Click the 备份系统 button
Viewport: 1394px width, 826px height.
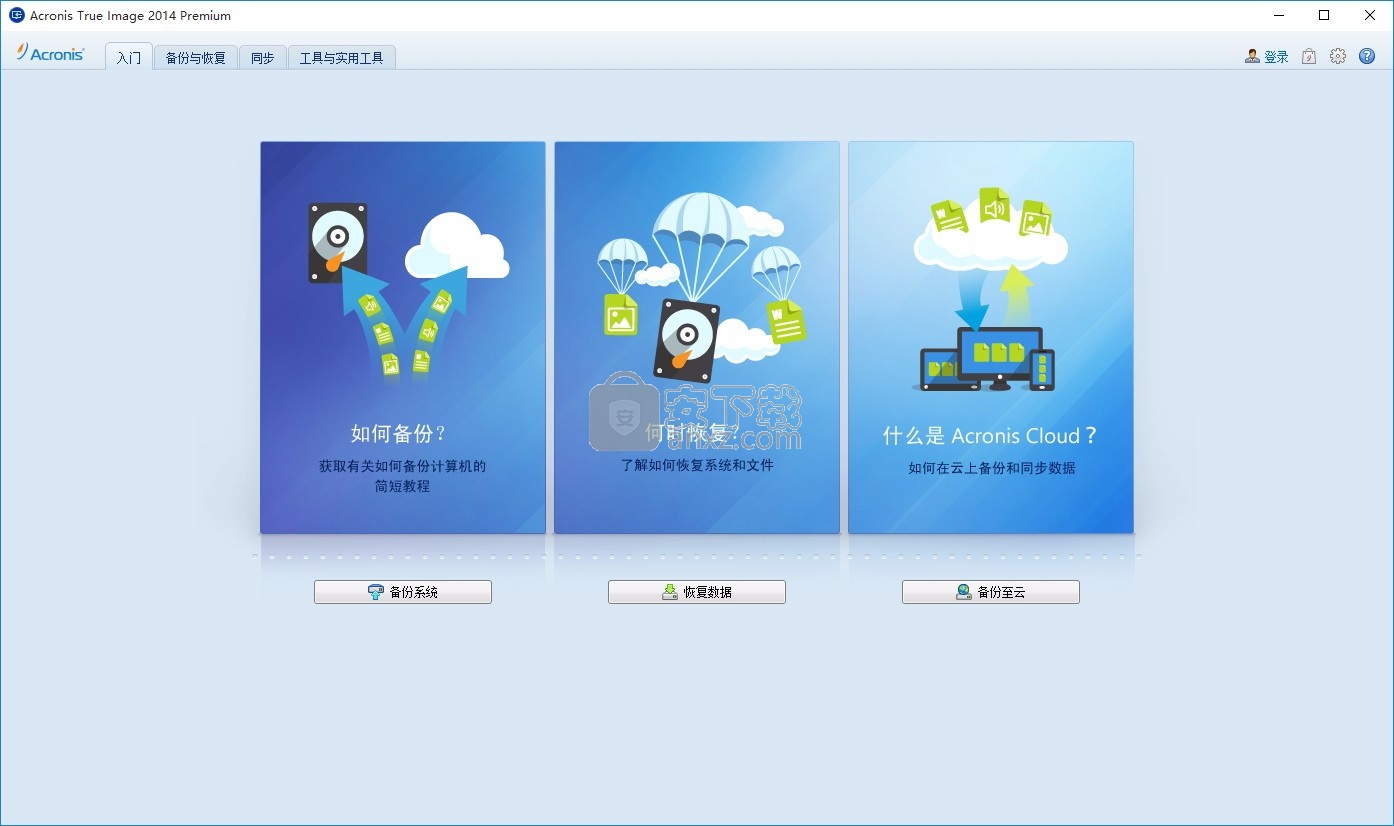[403, 592]
